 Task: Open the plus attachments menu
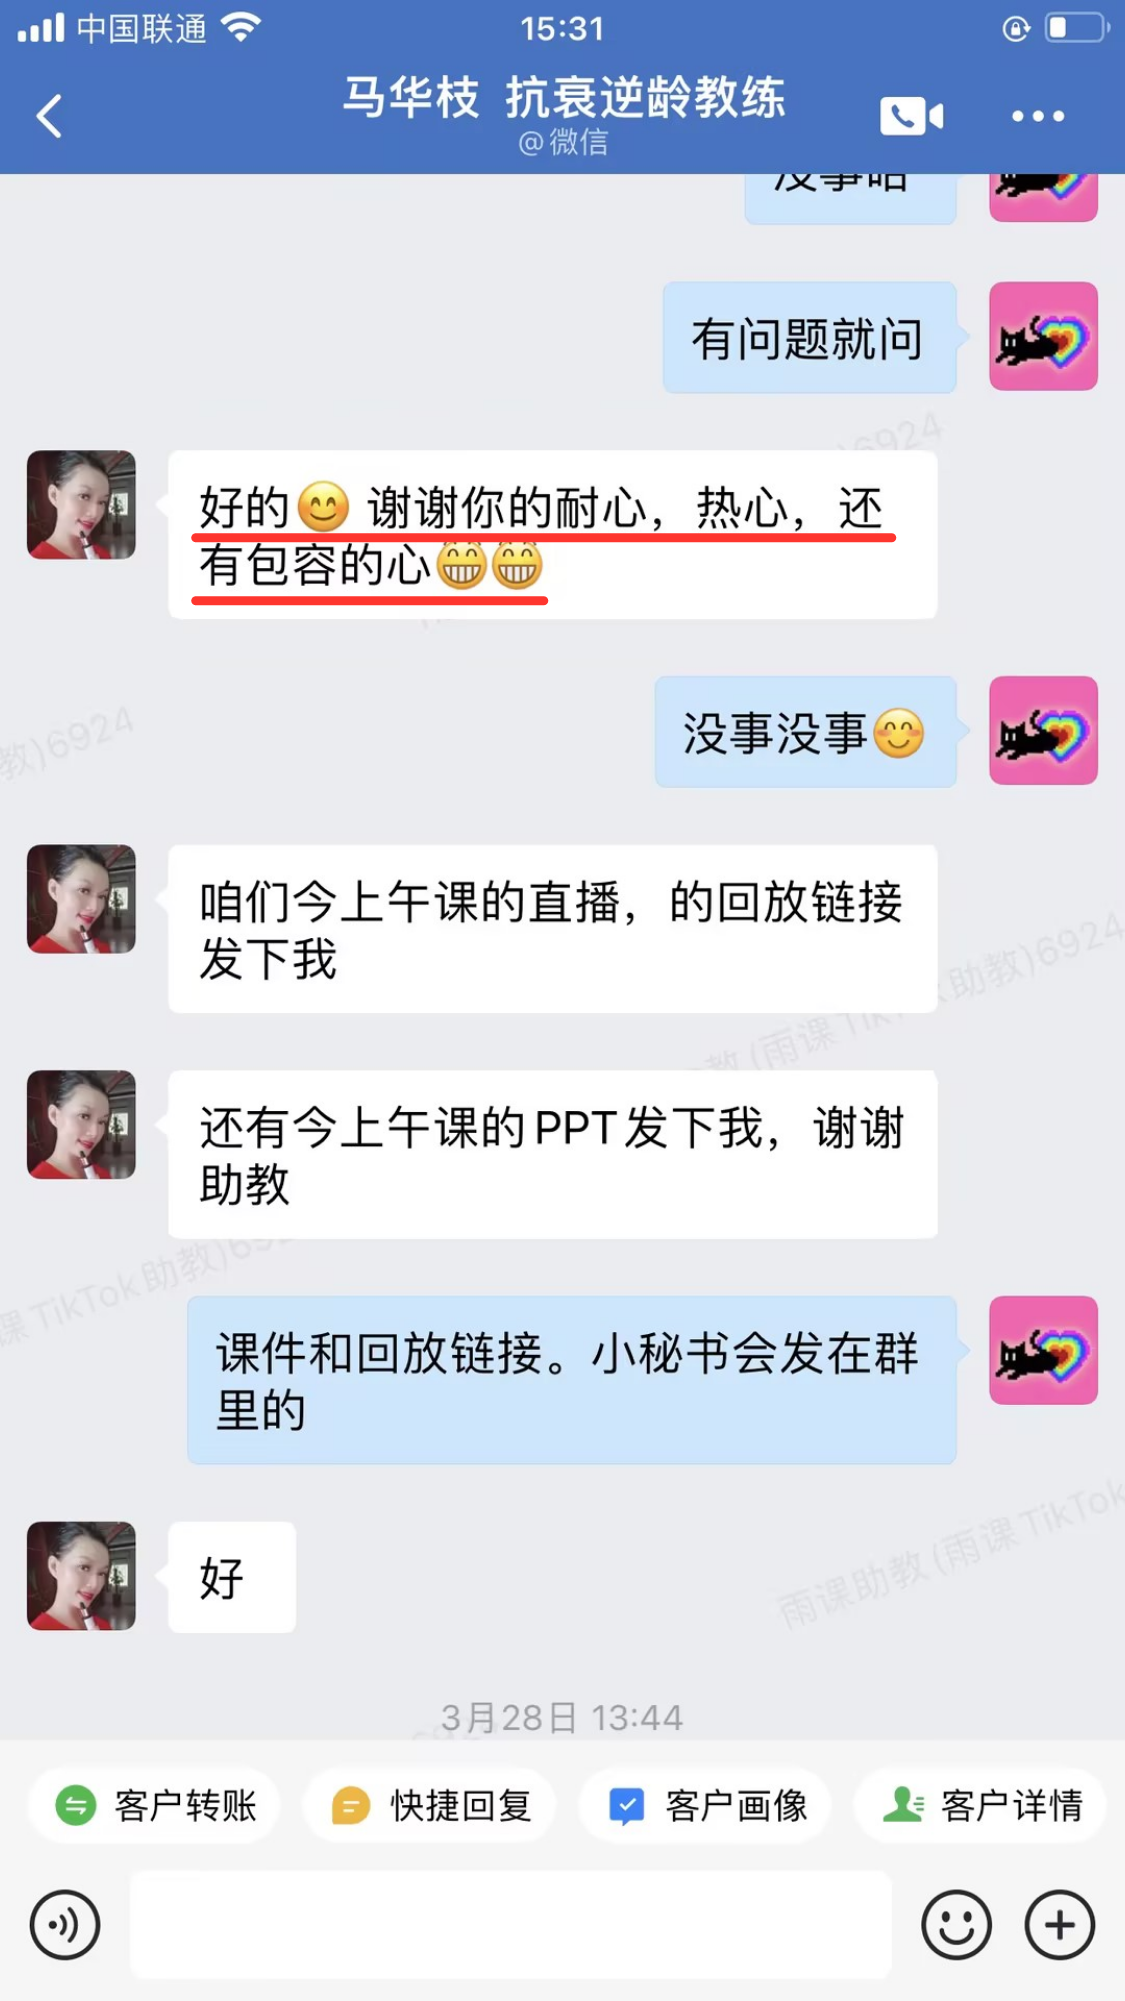(1060, 1925)
